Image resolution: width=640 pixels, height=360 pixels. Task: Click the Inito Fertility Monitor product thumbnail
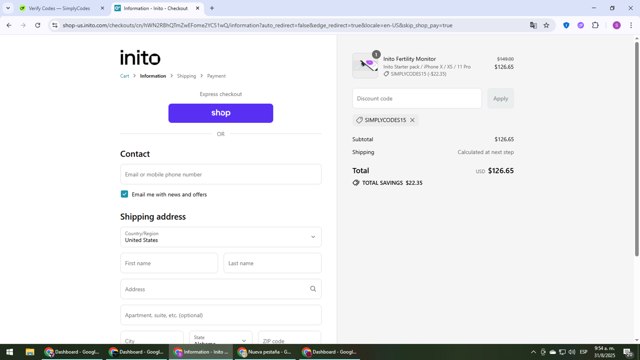coord(365,65)
